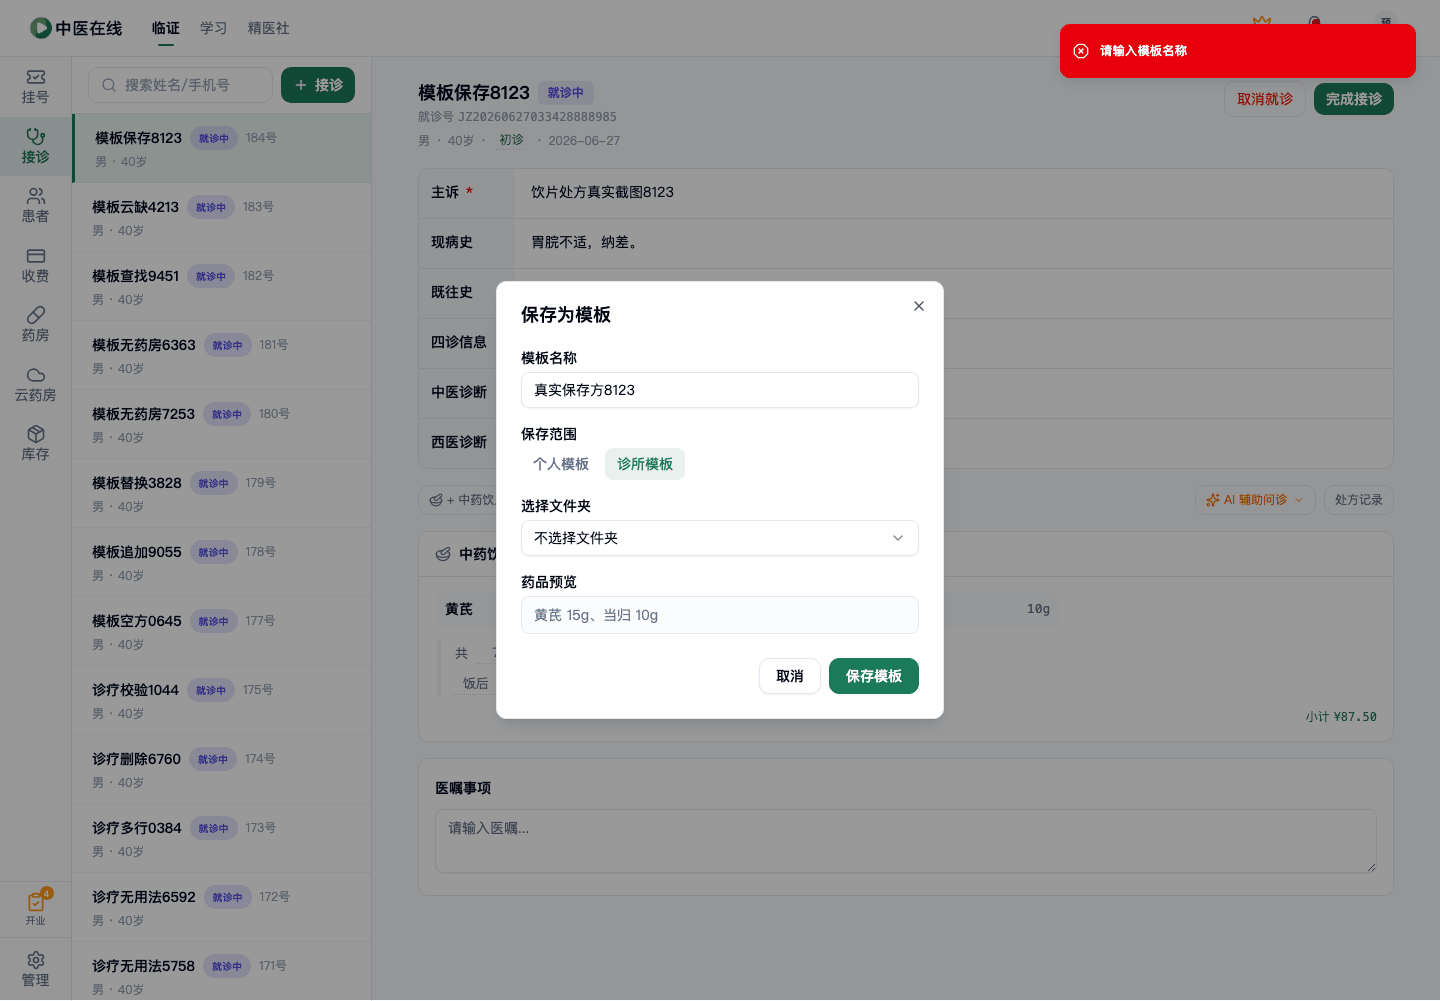Click the 初诊 visit type label
This screenshot has height=1001, width=1440.
coord(511,140)
